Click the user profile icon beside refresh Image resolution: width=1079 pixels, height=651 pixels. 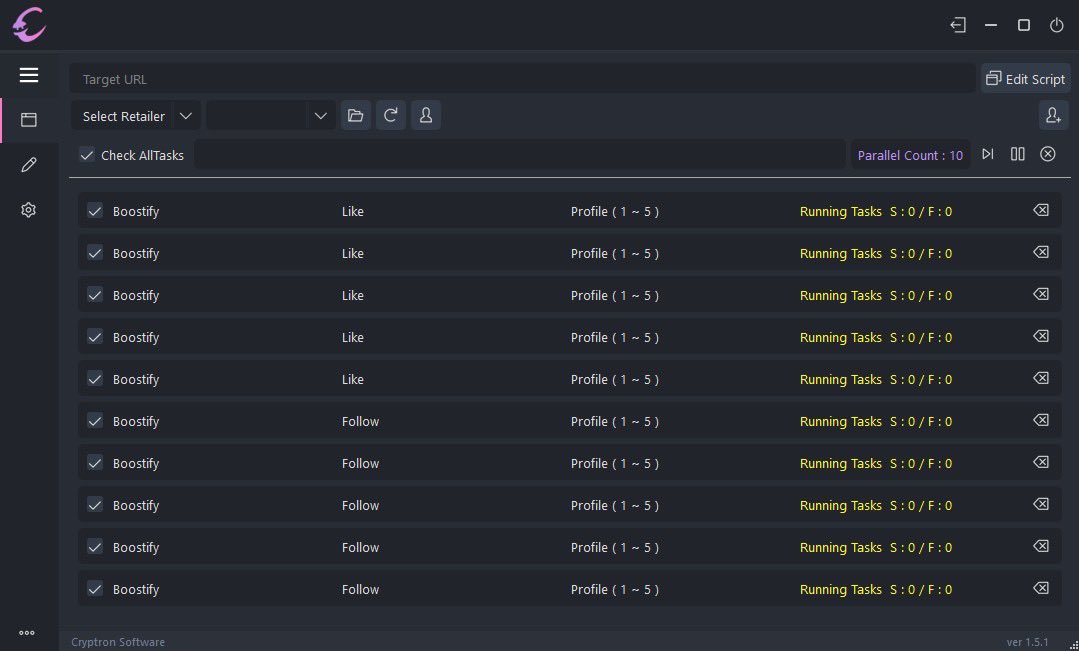pos(426,115)
